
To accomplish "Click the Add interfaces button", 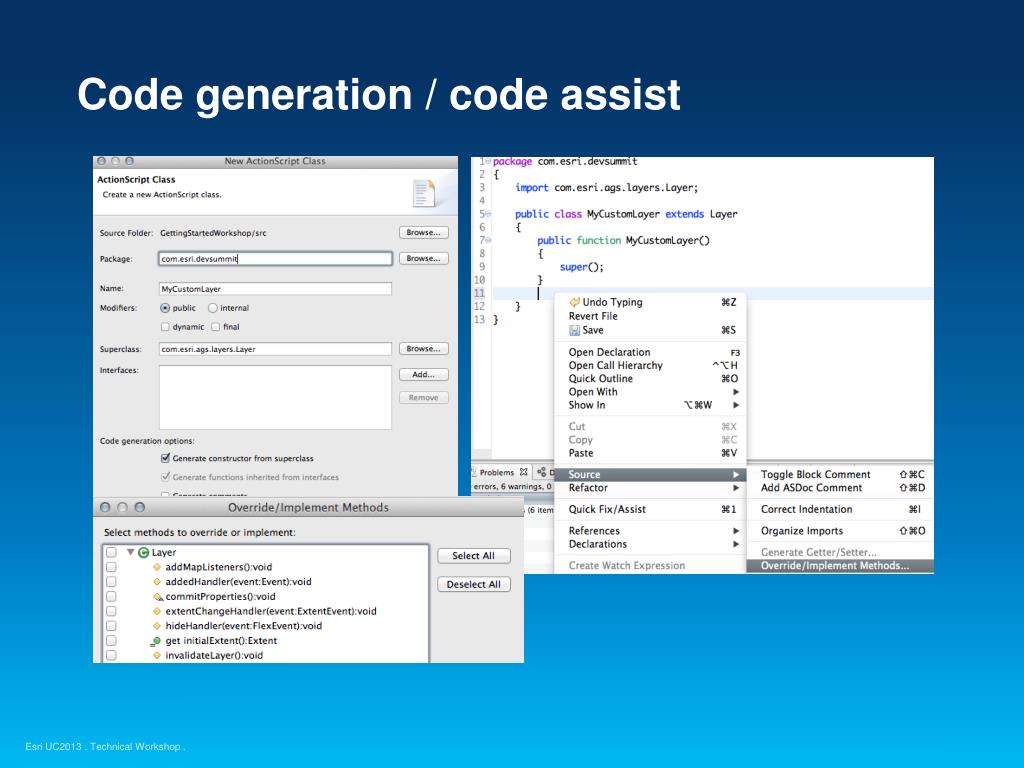I will pyautogui.click(x=423, y=375).
